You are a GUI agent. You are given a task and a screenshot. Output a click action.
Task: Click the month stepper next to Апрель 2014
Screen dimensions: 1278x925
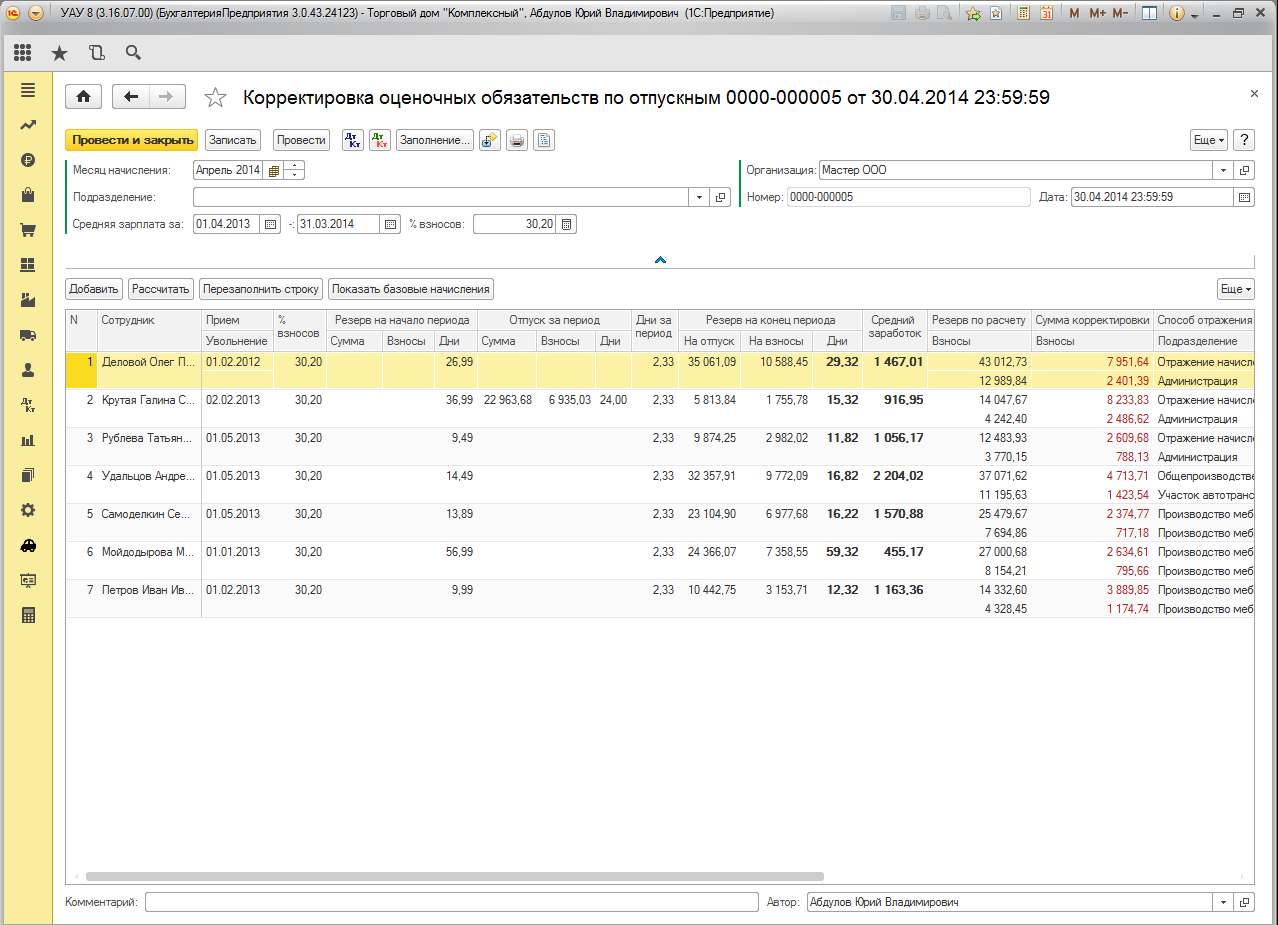(x=294, y=171)
